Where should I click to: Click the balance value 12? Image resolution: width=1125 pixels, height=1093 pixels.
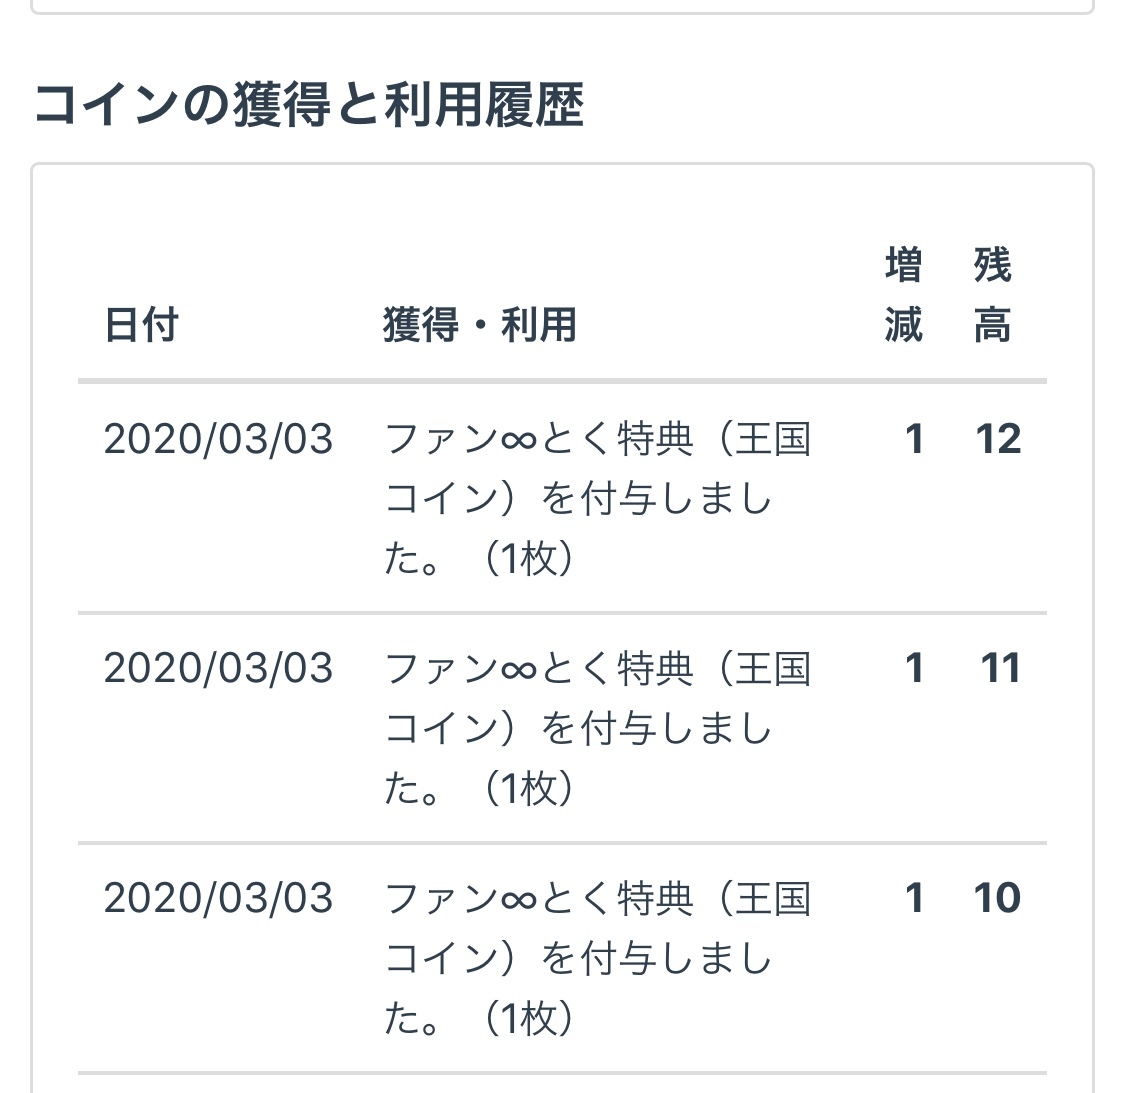pos(997,439)
